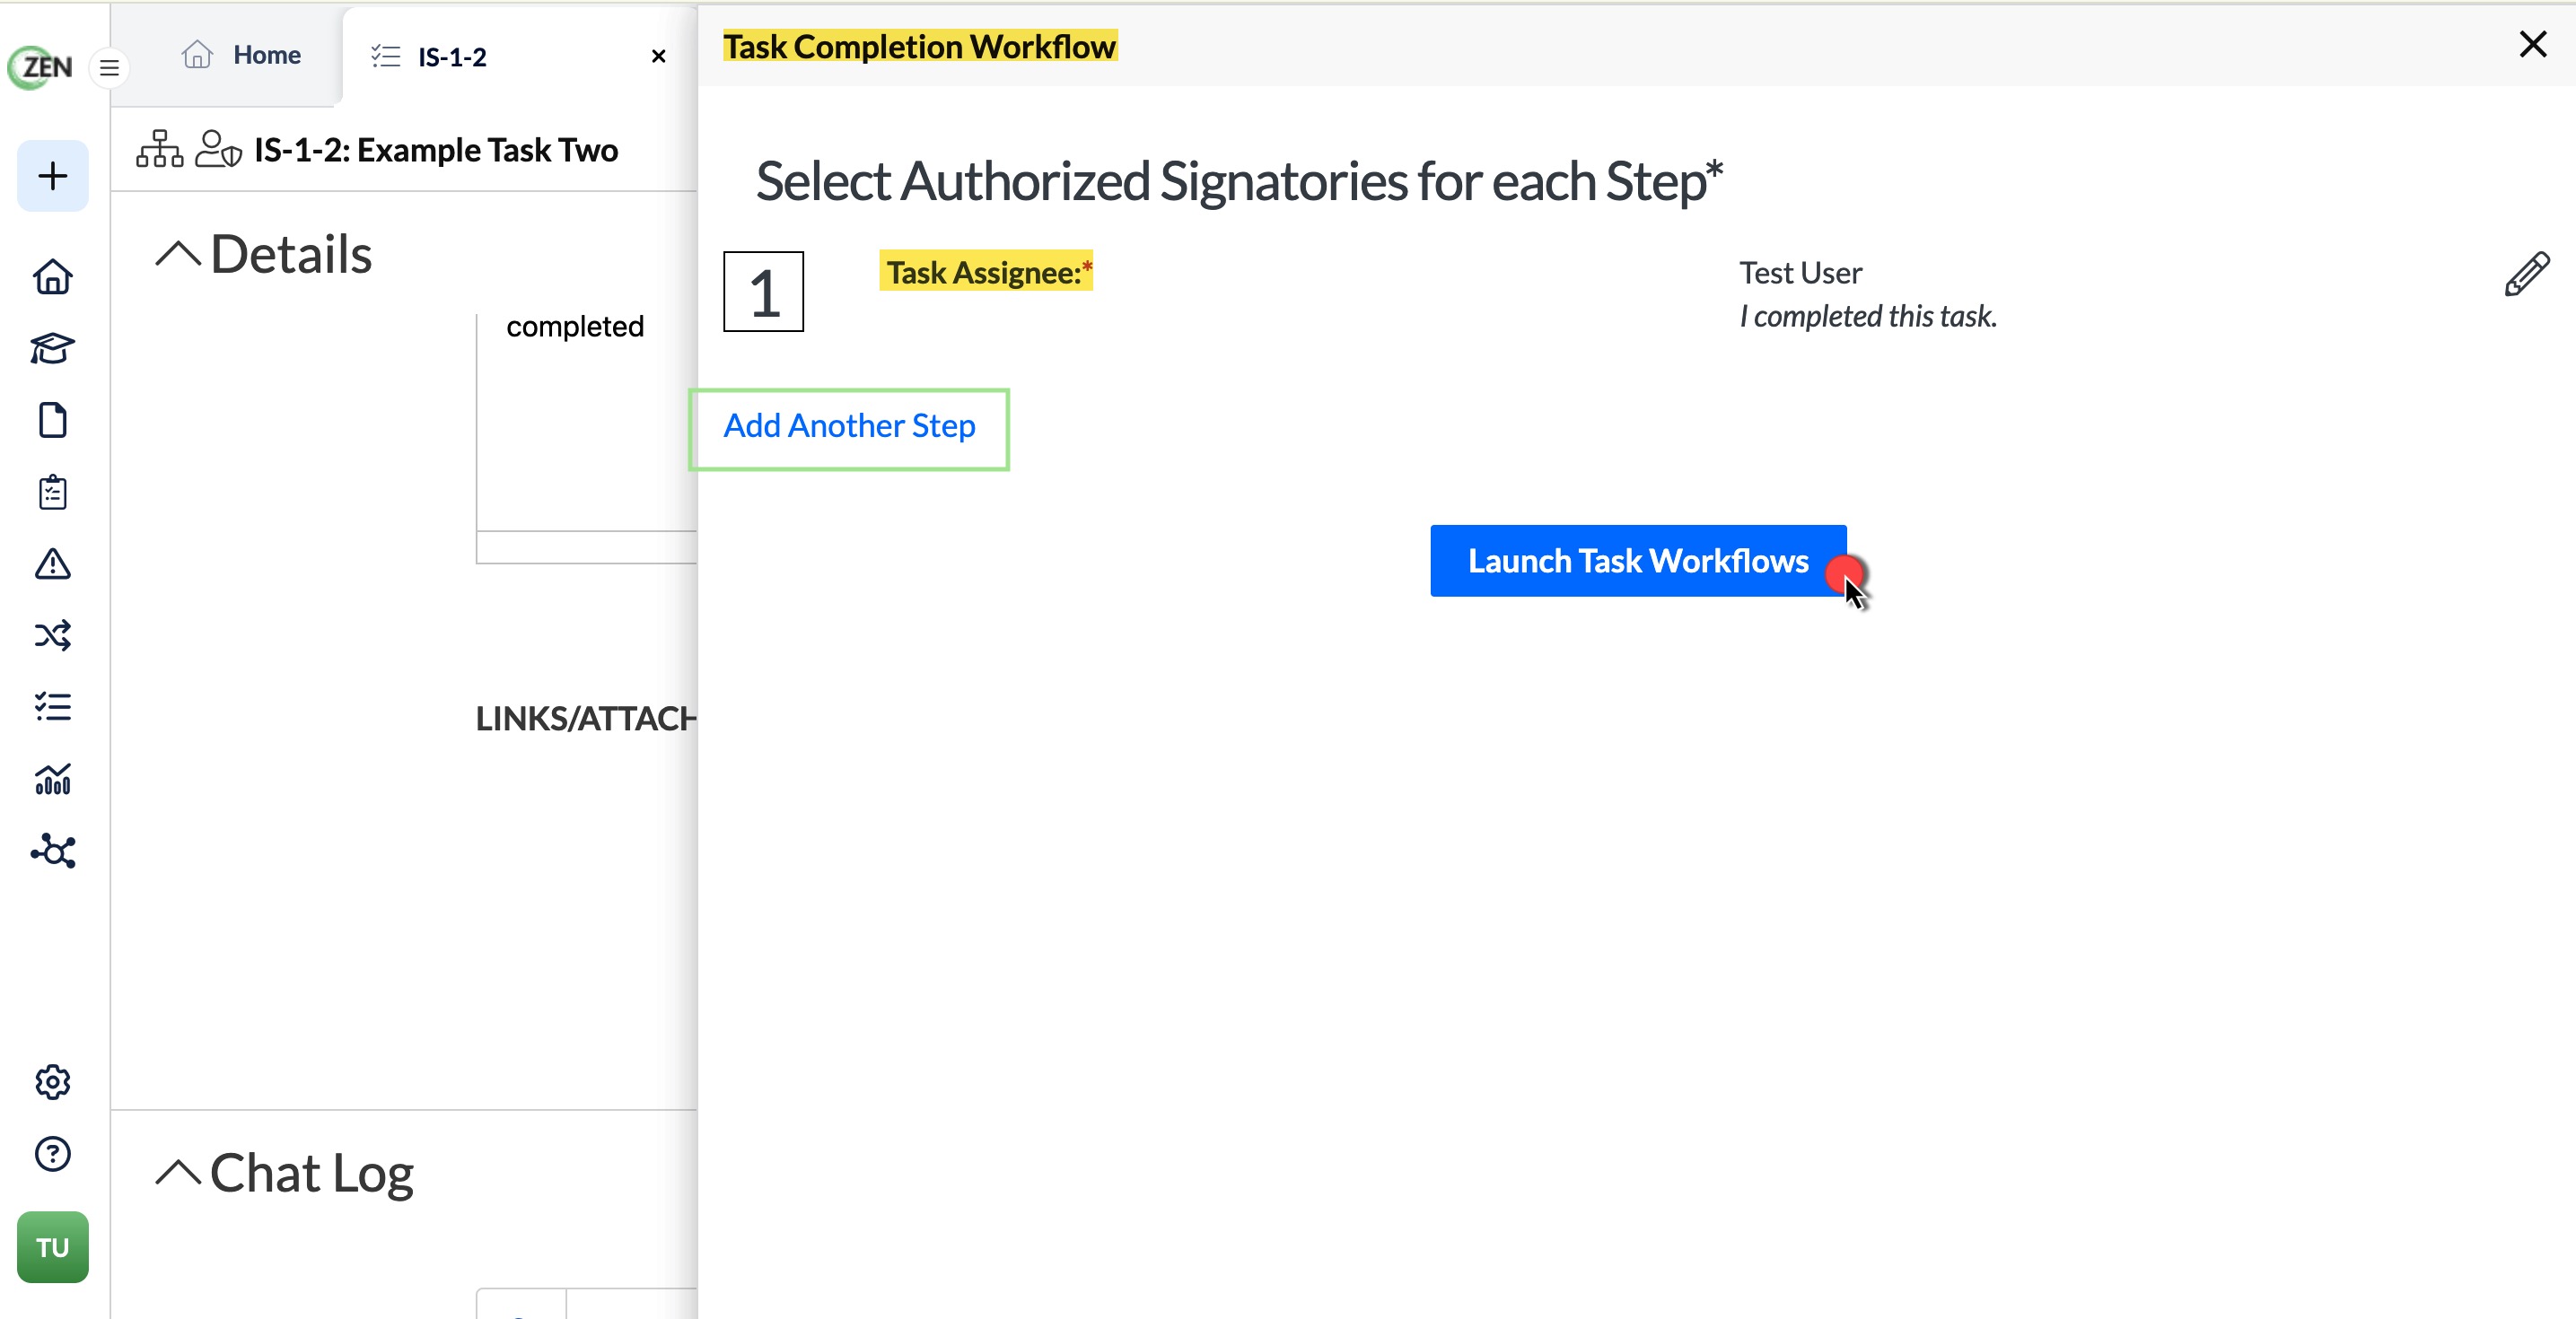Open the clipboard checklist icon in sidebar
This screenshot has width=2576, height=1319.
click(52, 492)
